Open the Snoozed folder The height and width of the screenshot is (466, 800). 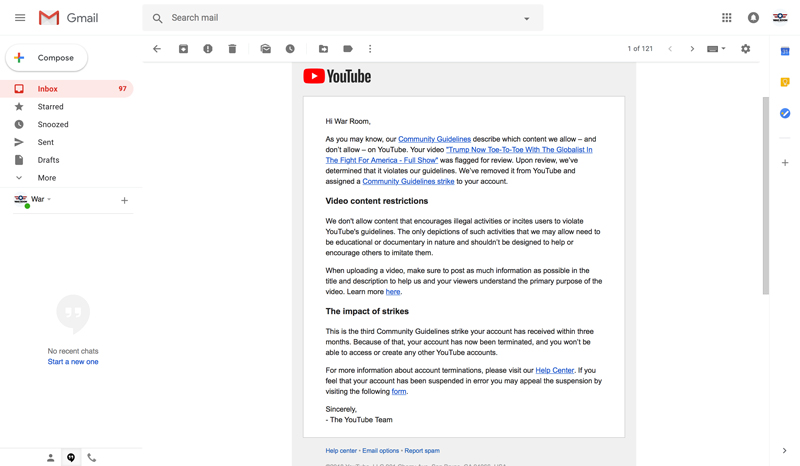click(67, 125)
